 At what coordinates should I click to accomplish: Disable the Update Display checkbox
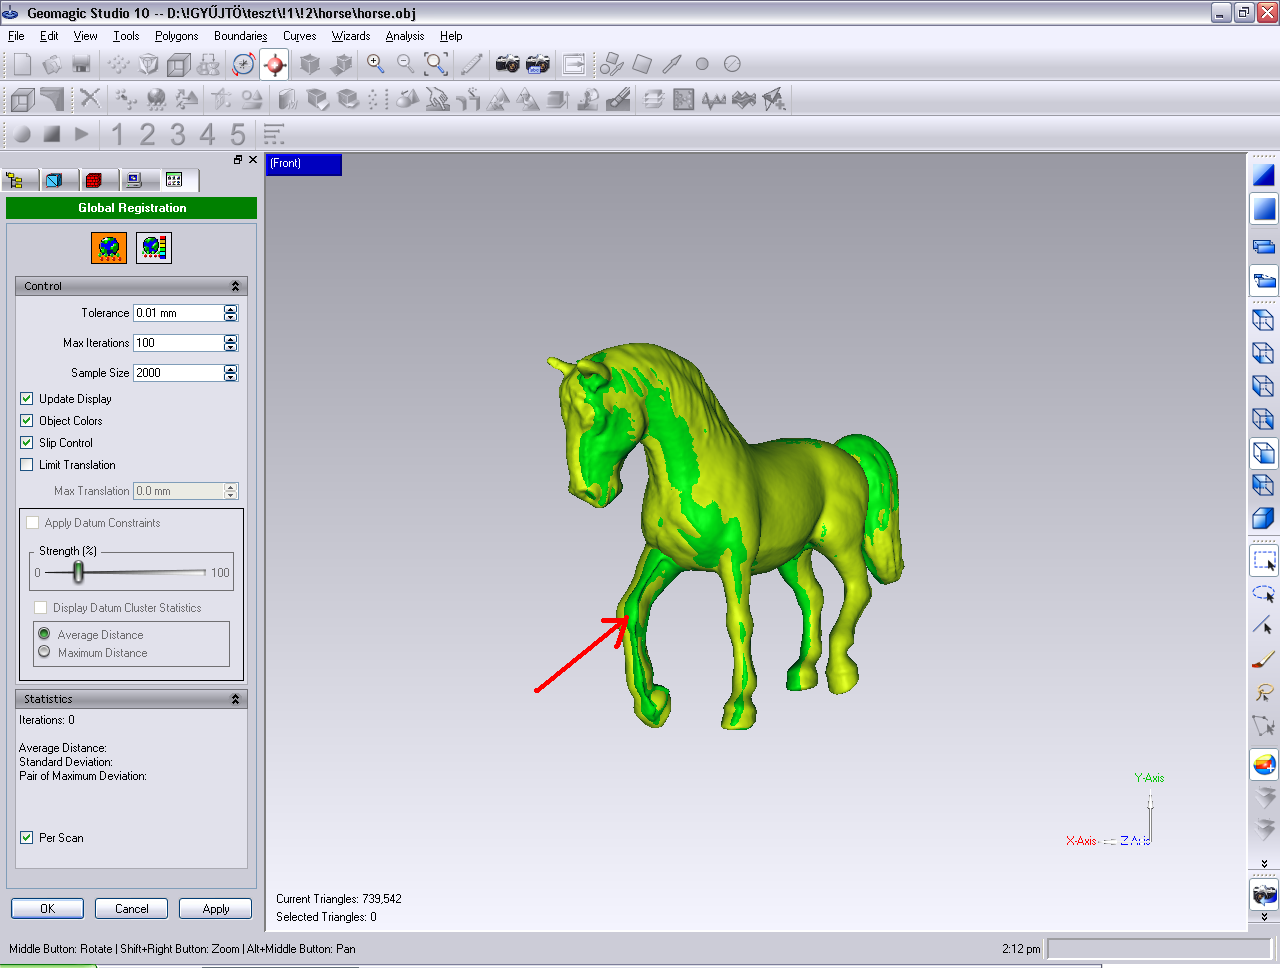27,399
